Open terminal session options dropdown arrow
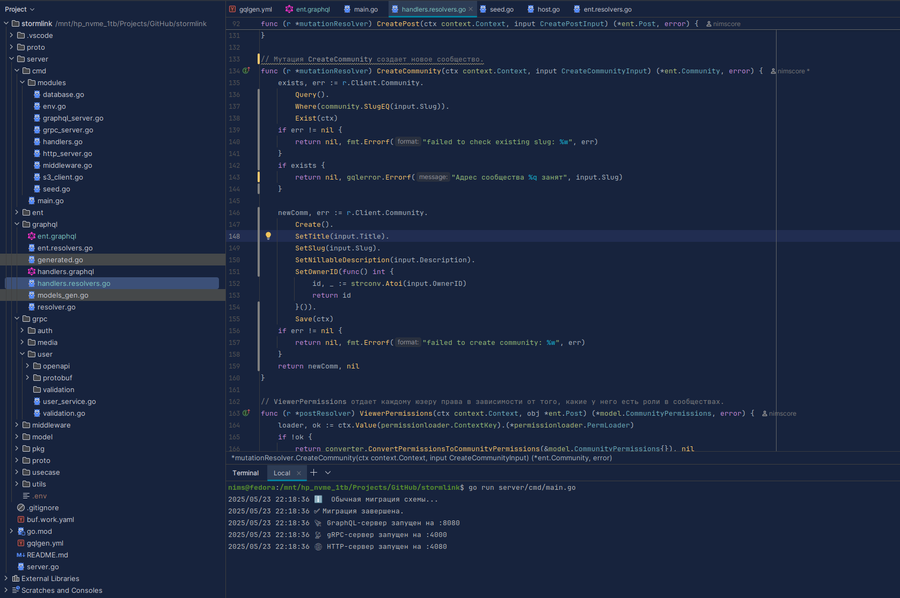 [328, 472]
